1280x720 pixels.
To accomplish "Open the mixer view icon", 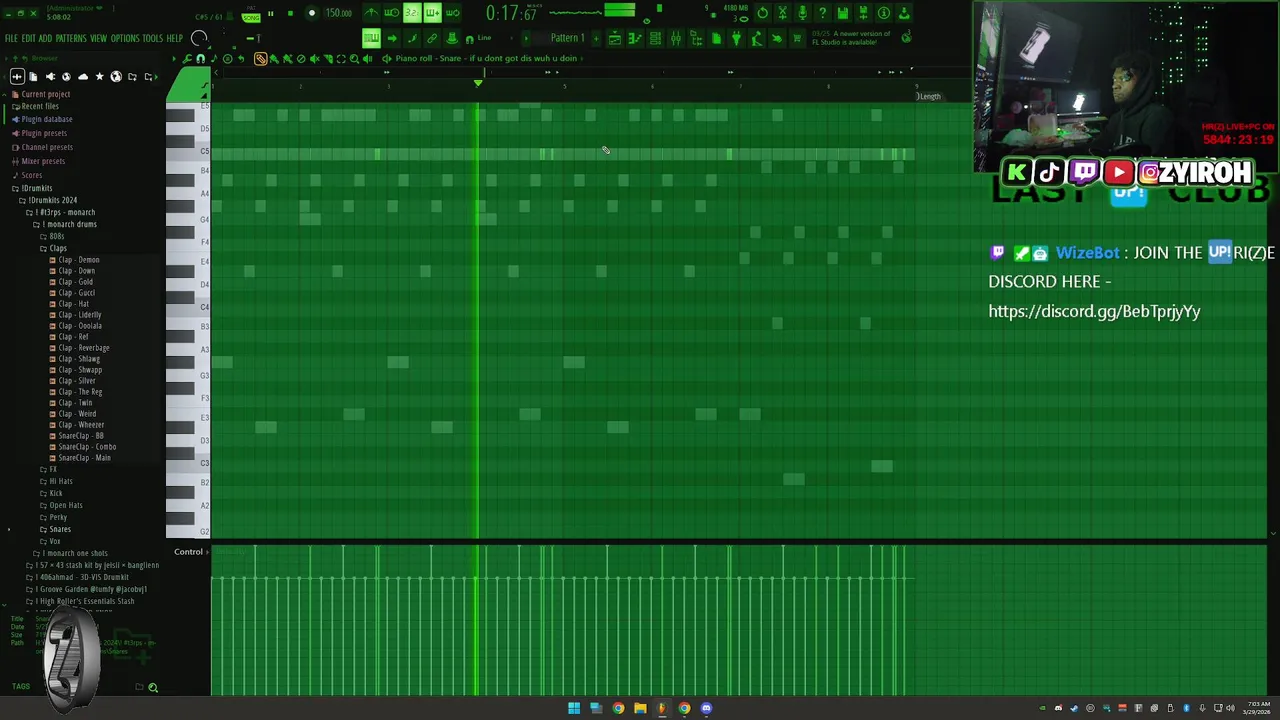I will click(676, 38).
